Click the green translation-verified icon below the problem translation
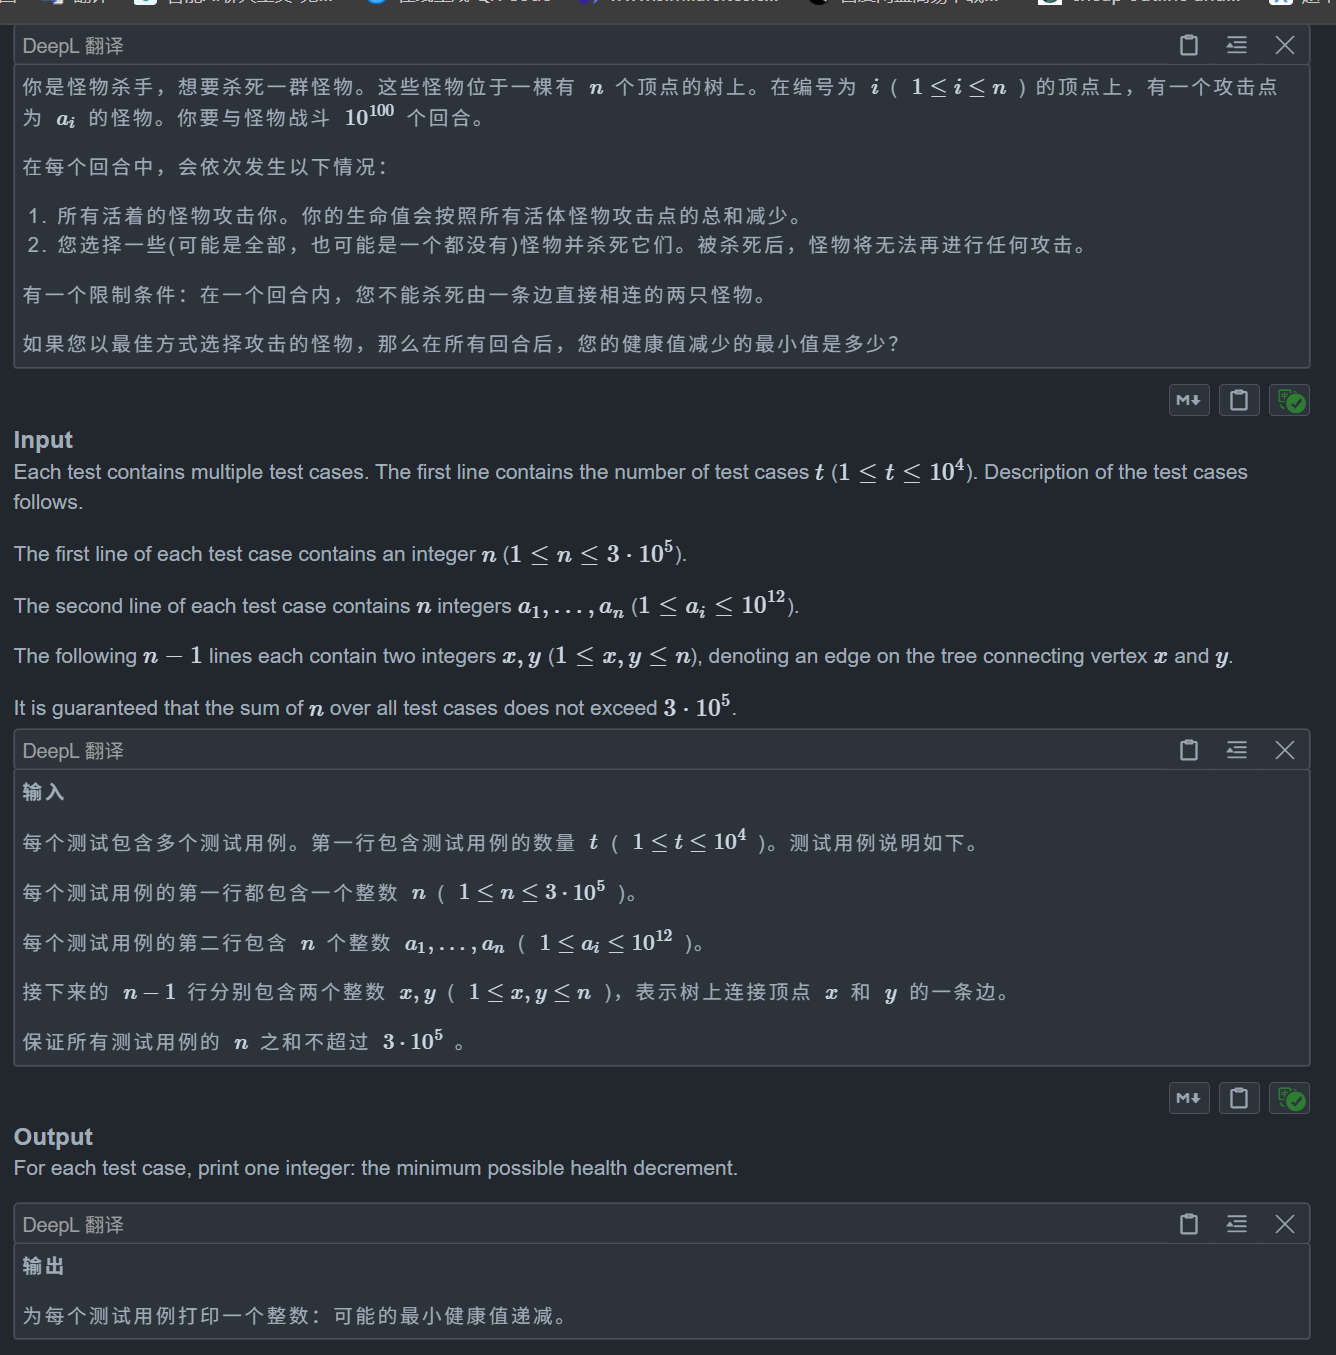 (1289, 400)
